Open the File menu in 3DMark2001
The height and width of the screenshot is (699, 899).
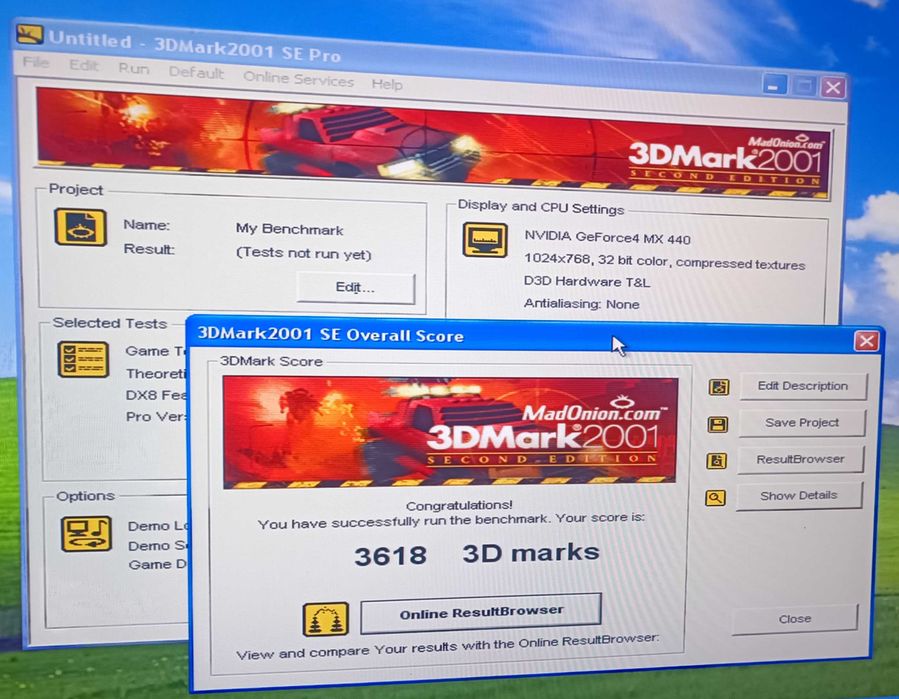36,62
